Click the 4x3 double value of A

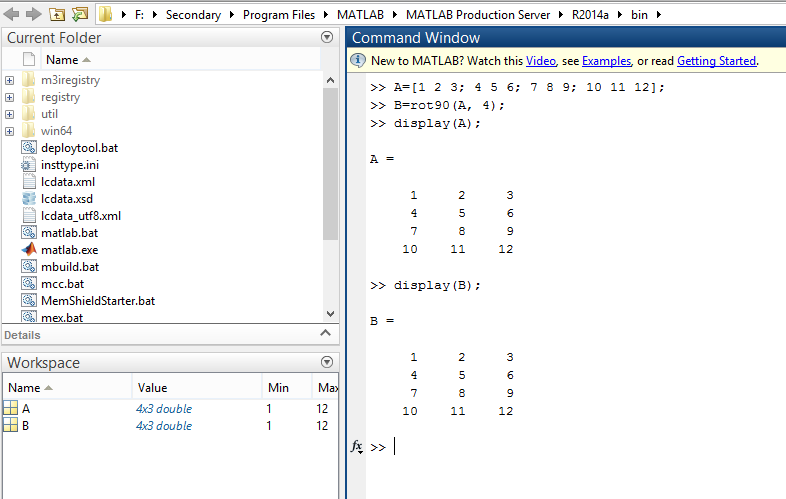pyautogui.click(x=164, y=409)
